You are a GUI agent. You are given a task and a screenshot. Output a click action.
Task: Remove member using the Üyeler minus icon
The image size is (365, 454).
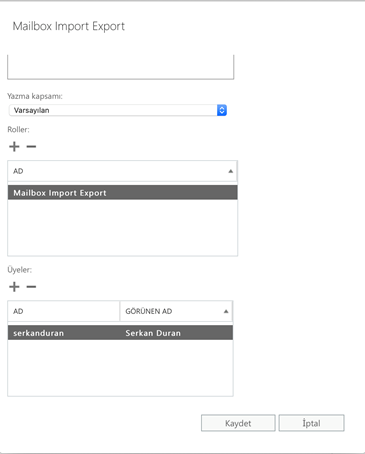(x=31, y=287)
